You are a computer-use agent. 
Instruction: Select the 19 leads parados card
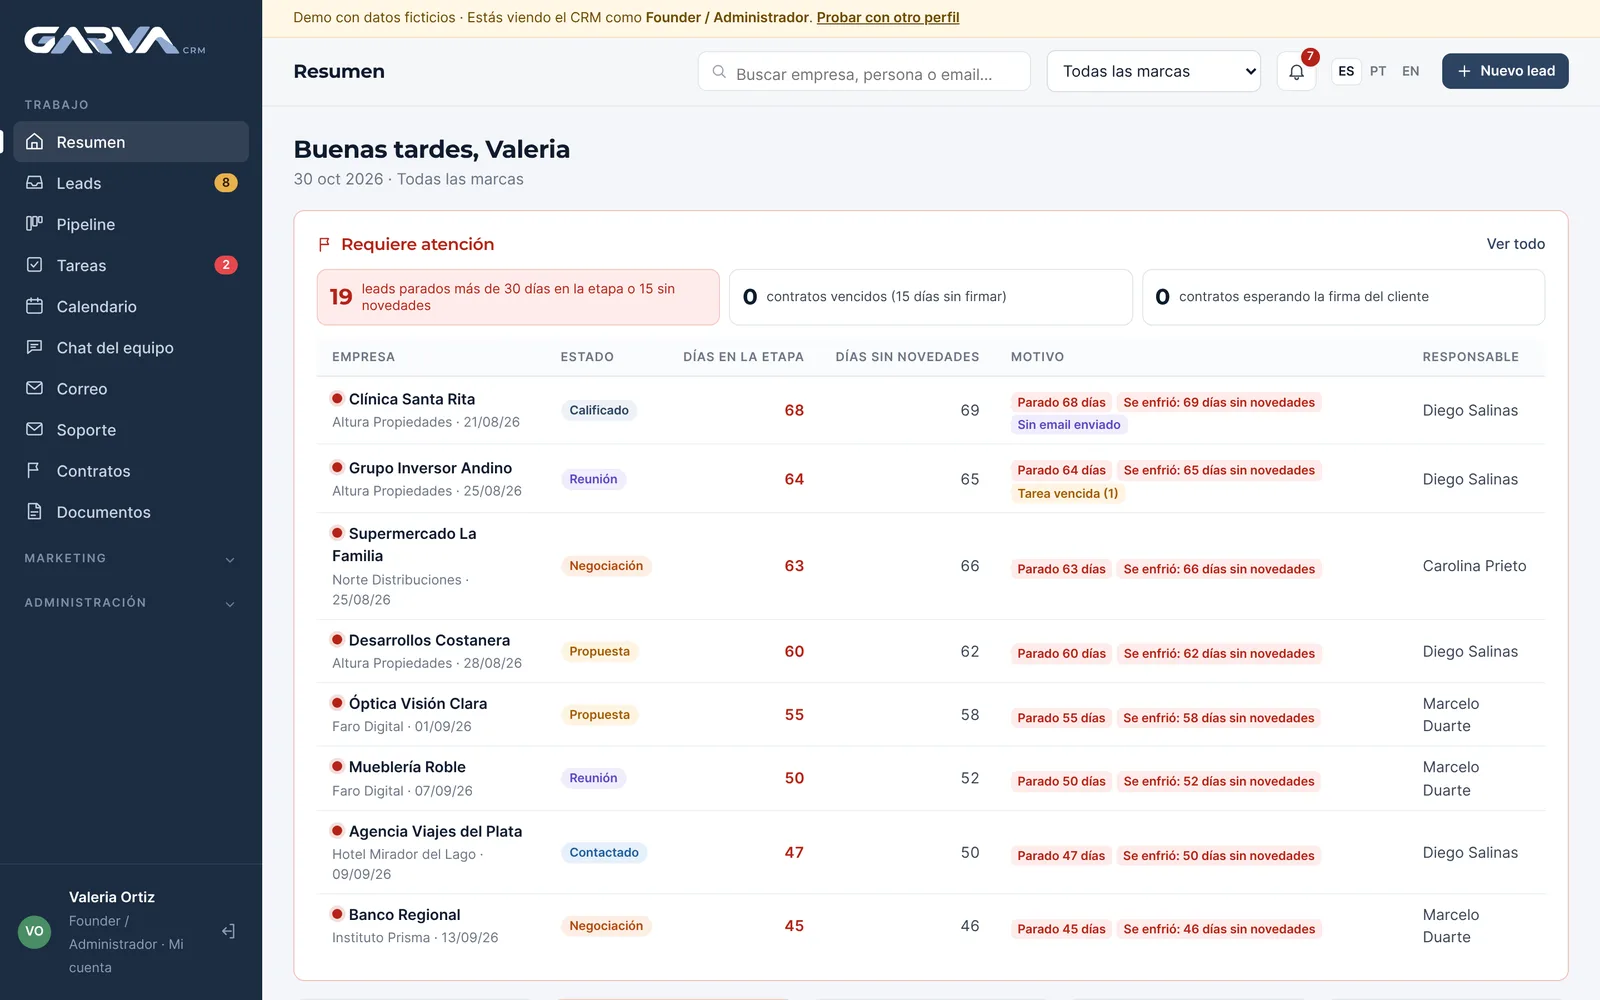[518, 297]
